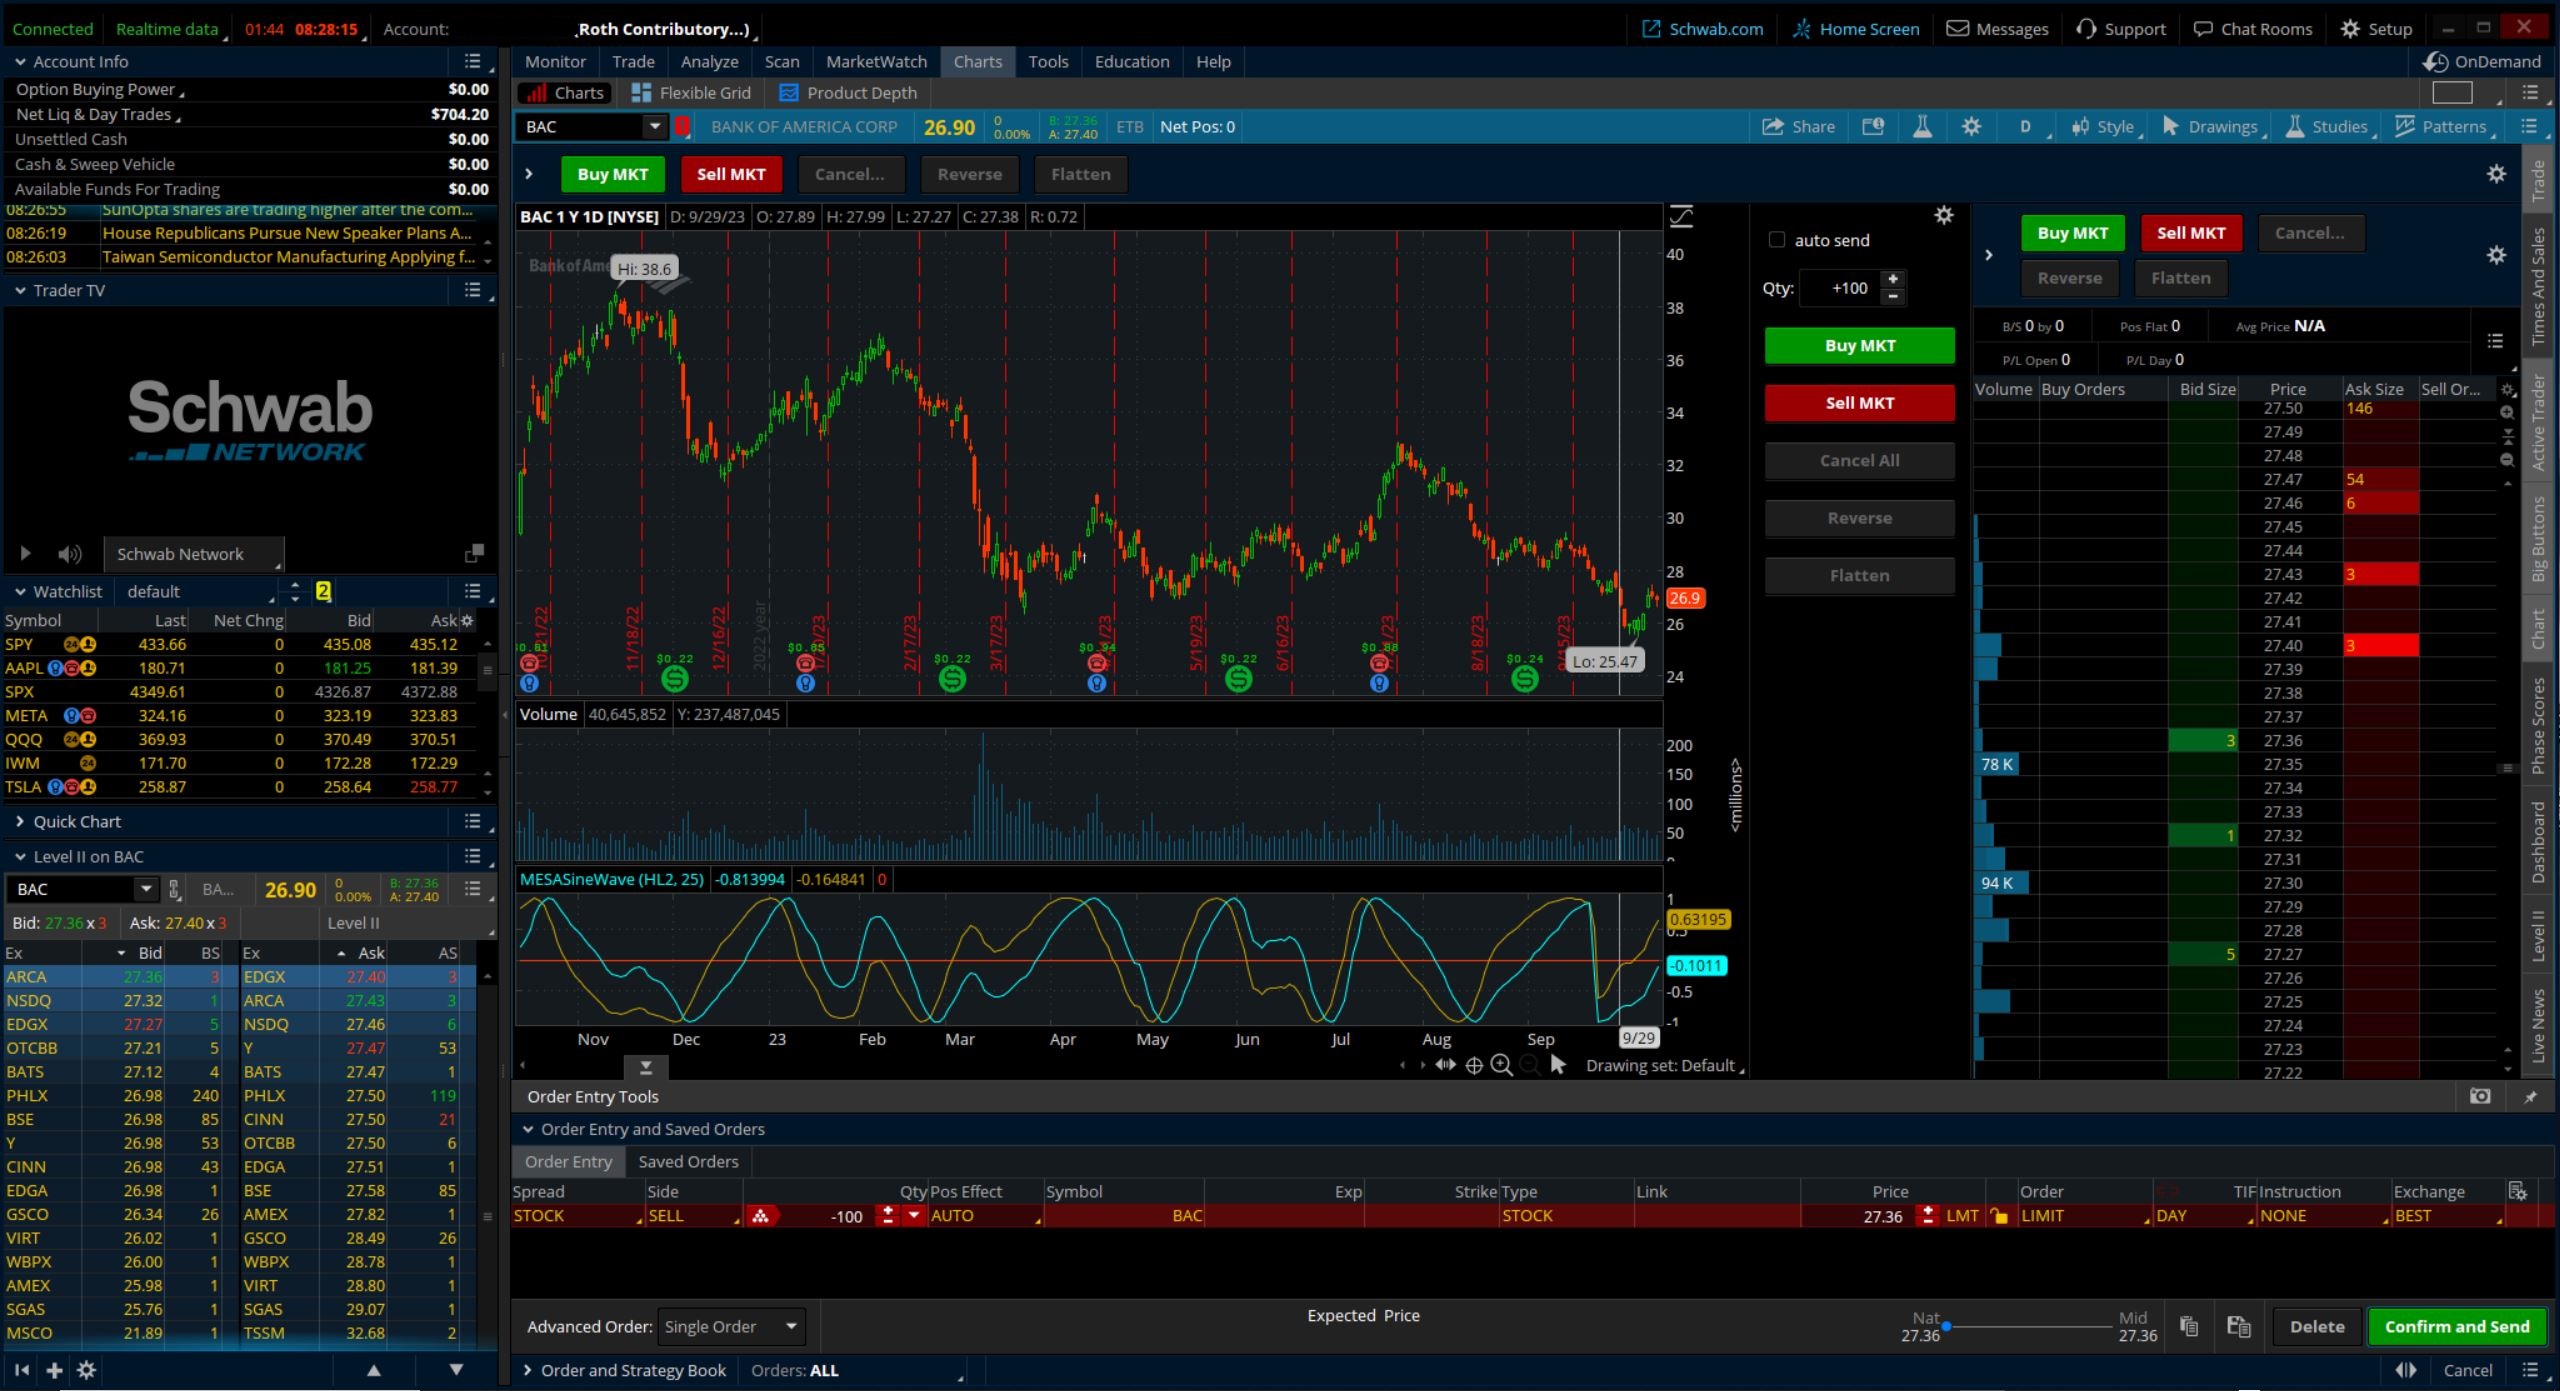Open chart settings gear in chart toolbar

click(x=1971, y=127)
